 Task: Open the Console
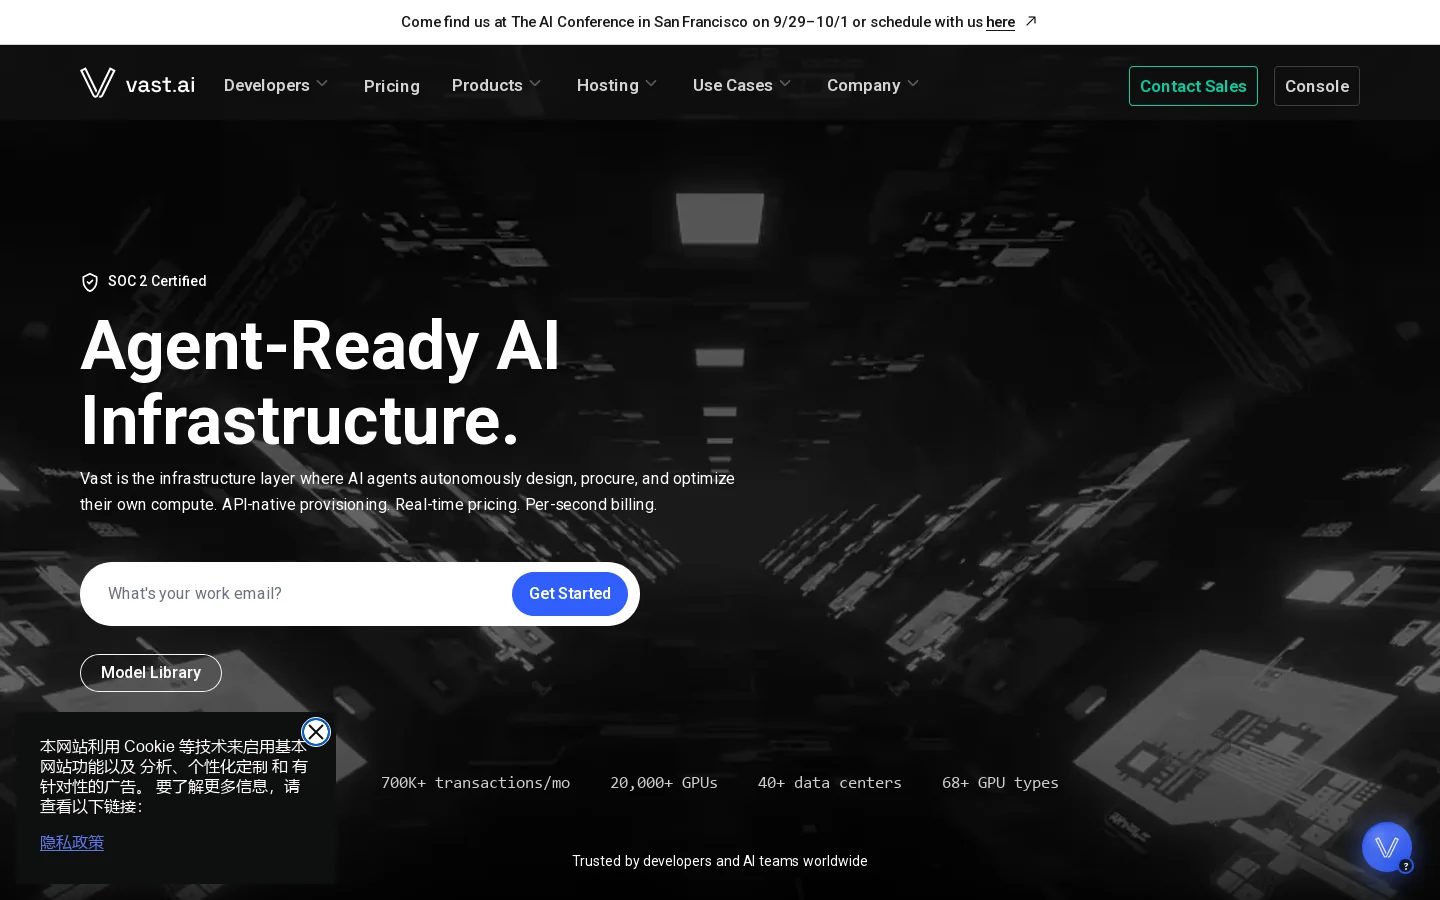pos(1317,86)
